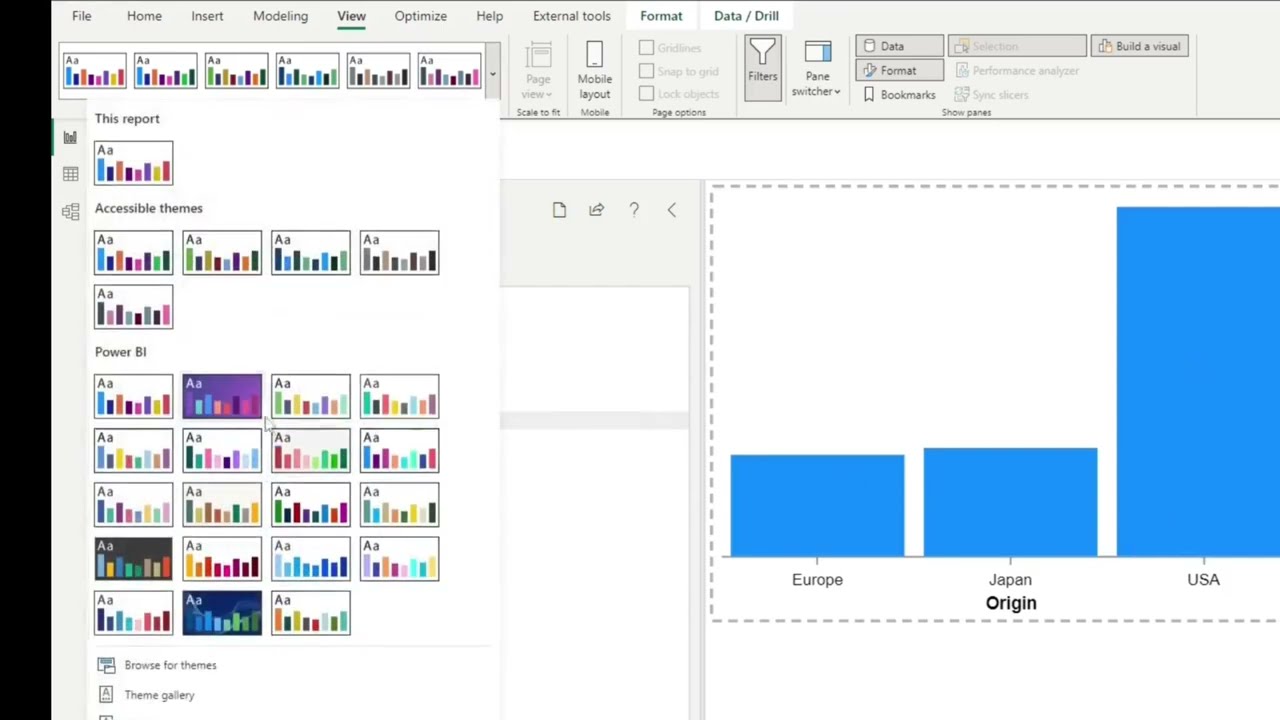Toggle the Selection pane button
1280x720 pixels.
[x=1017, y=46]
